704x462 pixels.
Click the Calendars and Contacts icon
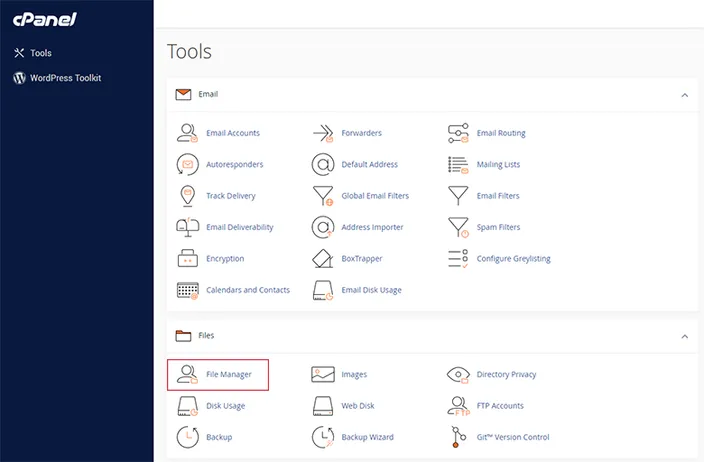[x=188, y=290]
